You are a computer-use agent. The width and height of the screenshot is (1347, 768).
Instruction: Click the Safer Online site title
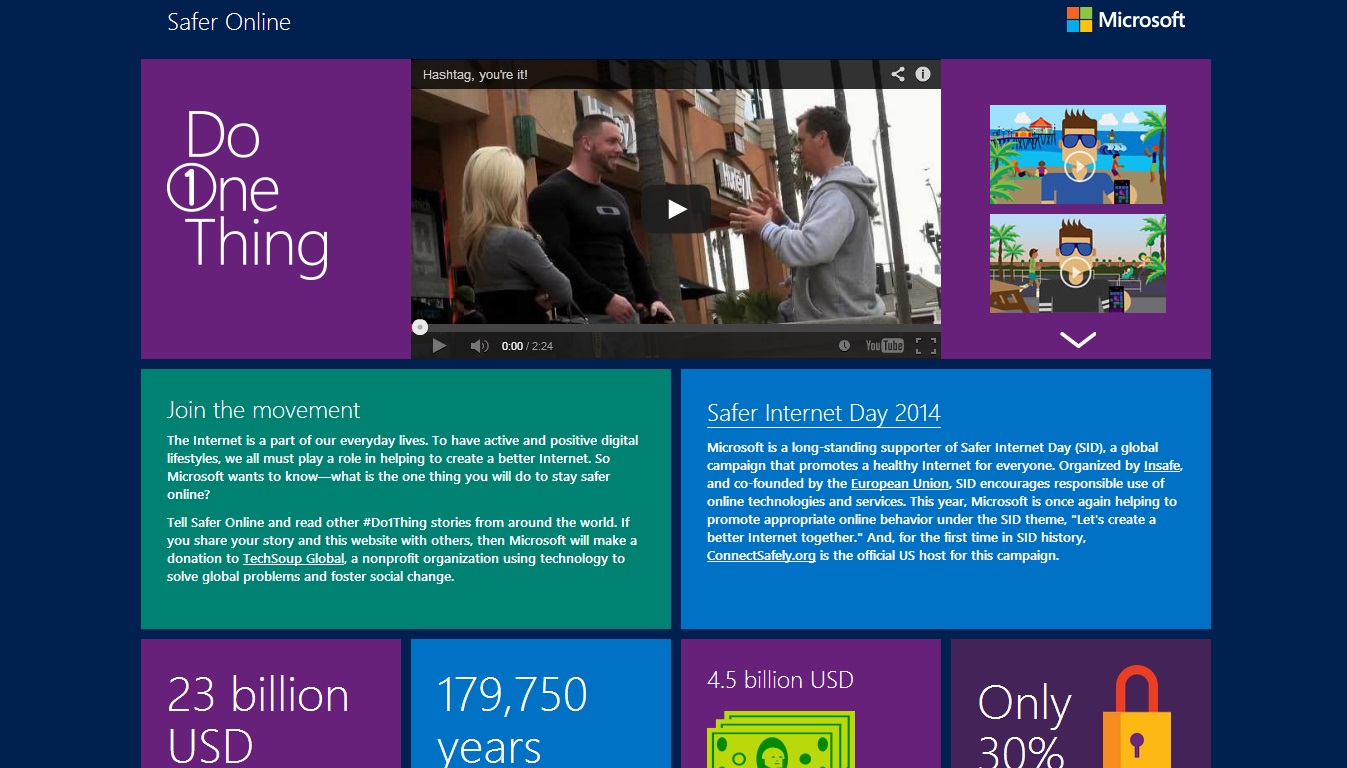click(229, 21)
